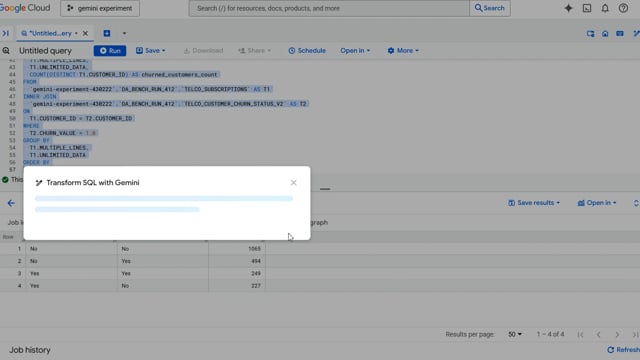Click the Job history header
640x360 pixels.
30,350
